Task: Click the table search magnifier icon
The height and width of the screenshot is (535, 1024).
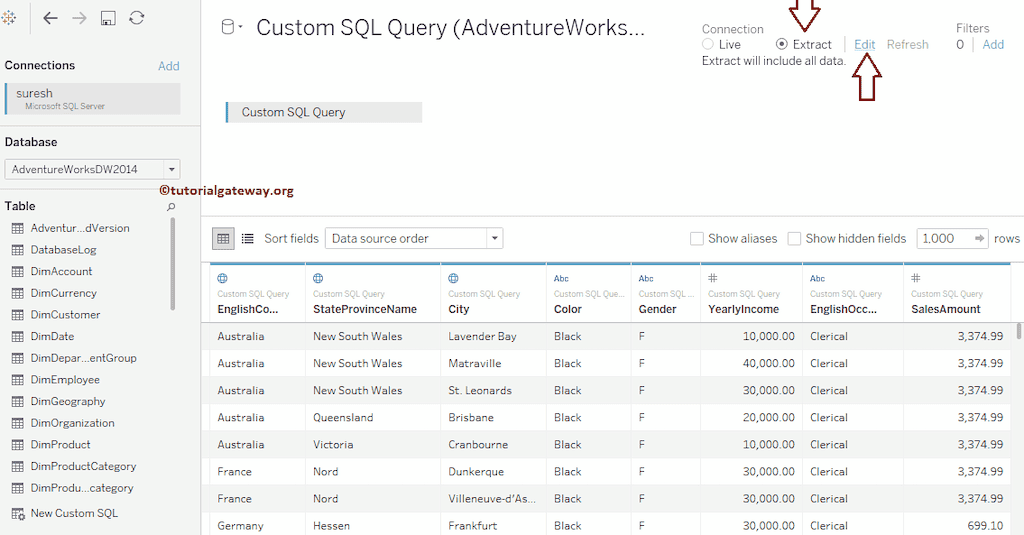Action: (x=171, y=207)
